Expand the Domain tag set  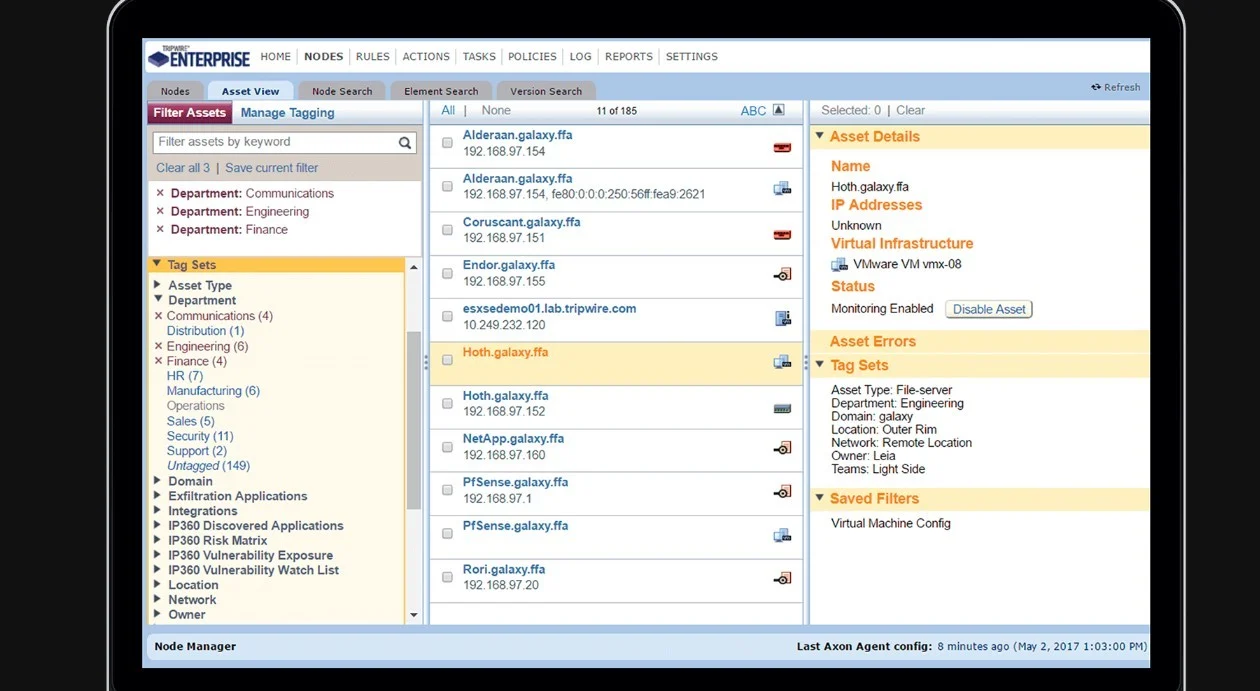pyautogui.click(x=158, y=481)
